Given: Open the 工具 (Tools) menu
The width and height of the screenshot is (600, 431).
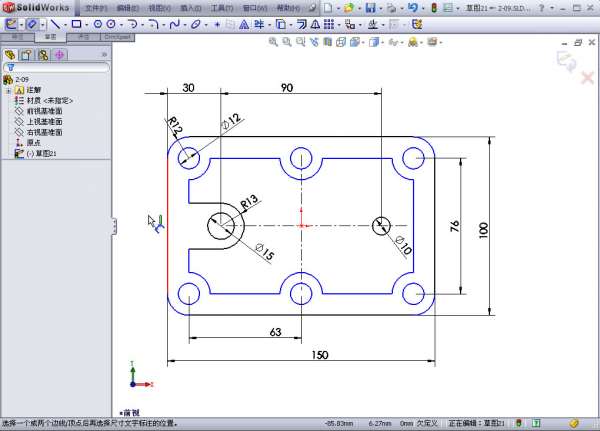Looking at the screenshot, I should (x=221, y=7).
